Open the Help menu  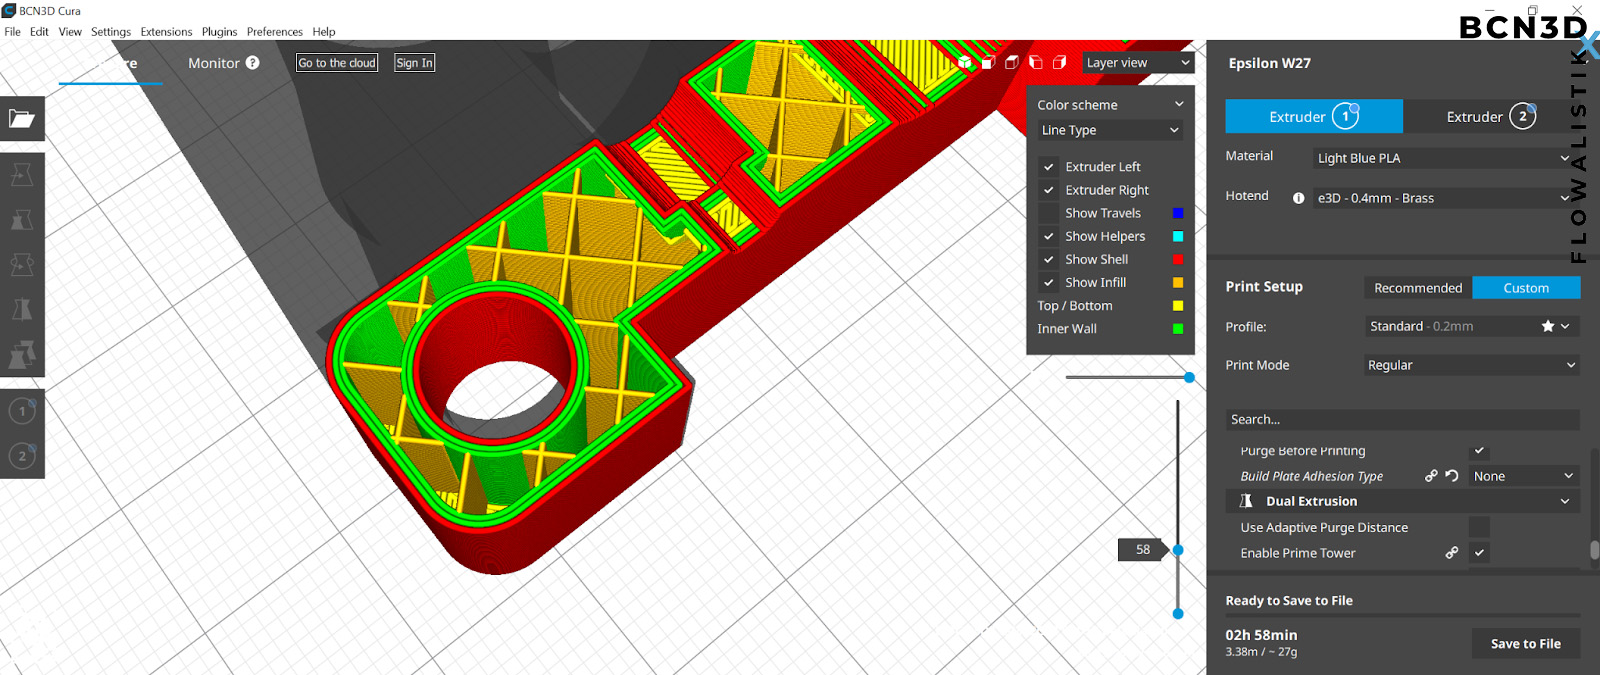(323, 32)
